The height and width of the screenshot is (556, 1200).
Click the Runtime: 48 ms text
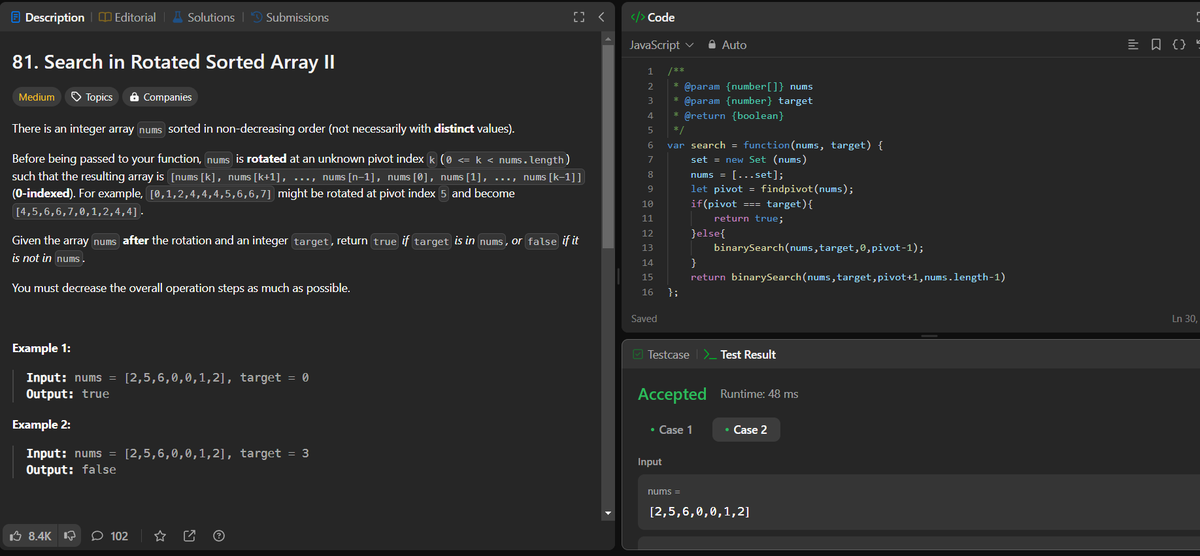(x=759, y=394)
